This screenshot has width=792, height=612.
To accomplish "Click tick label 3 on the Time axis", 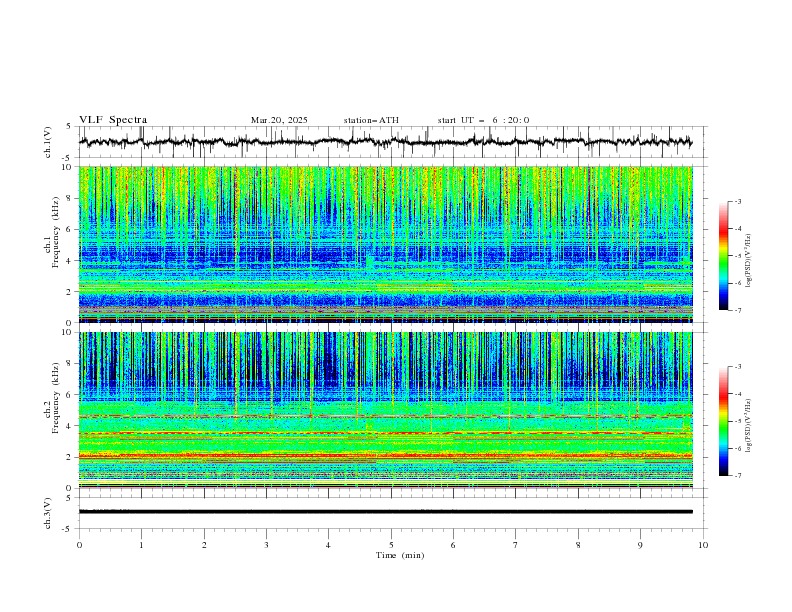I will pos(266,545).
